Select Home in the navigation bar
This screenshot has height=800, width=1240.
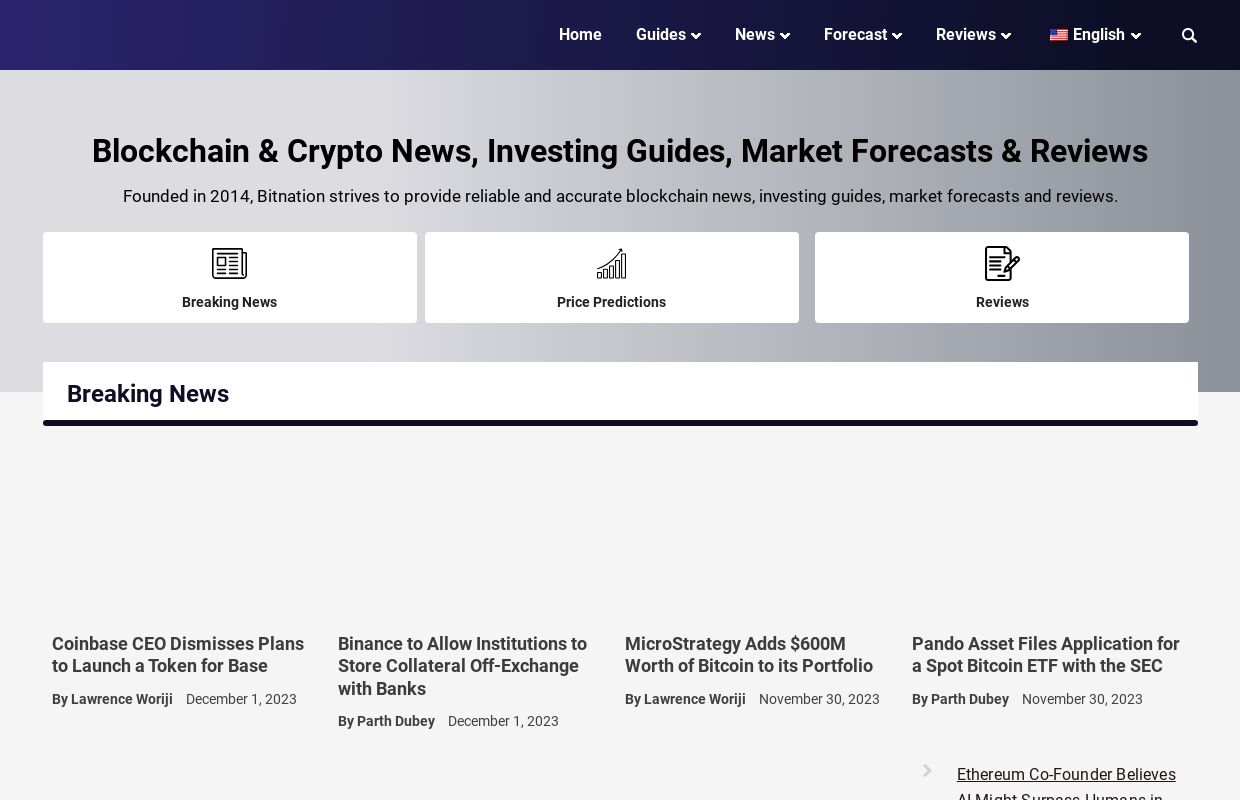580,35
